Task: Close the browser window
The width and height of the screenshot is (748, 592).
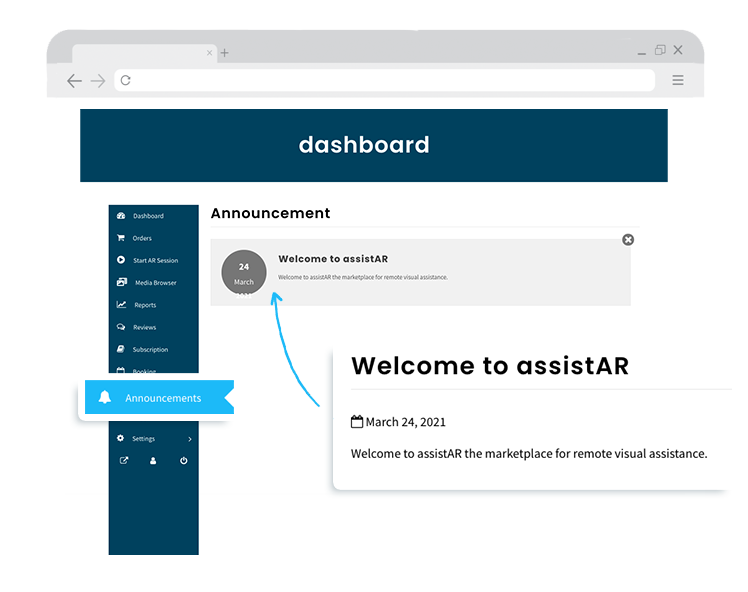Action: tap(678, 50)
